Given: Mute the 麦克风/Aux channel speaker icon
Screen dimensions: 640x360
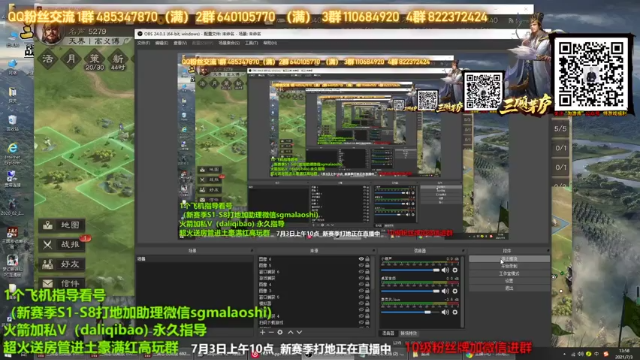Looking at the screenshot, I should click(x=445, y=312).
